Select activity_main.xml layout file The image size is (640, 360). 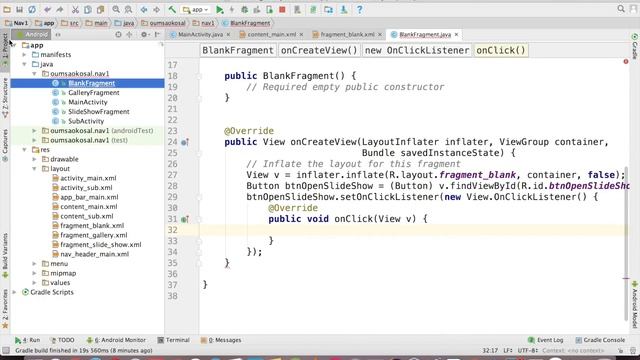point(88,178)
